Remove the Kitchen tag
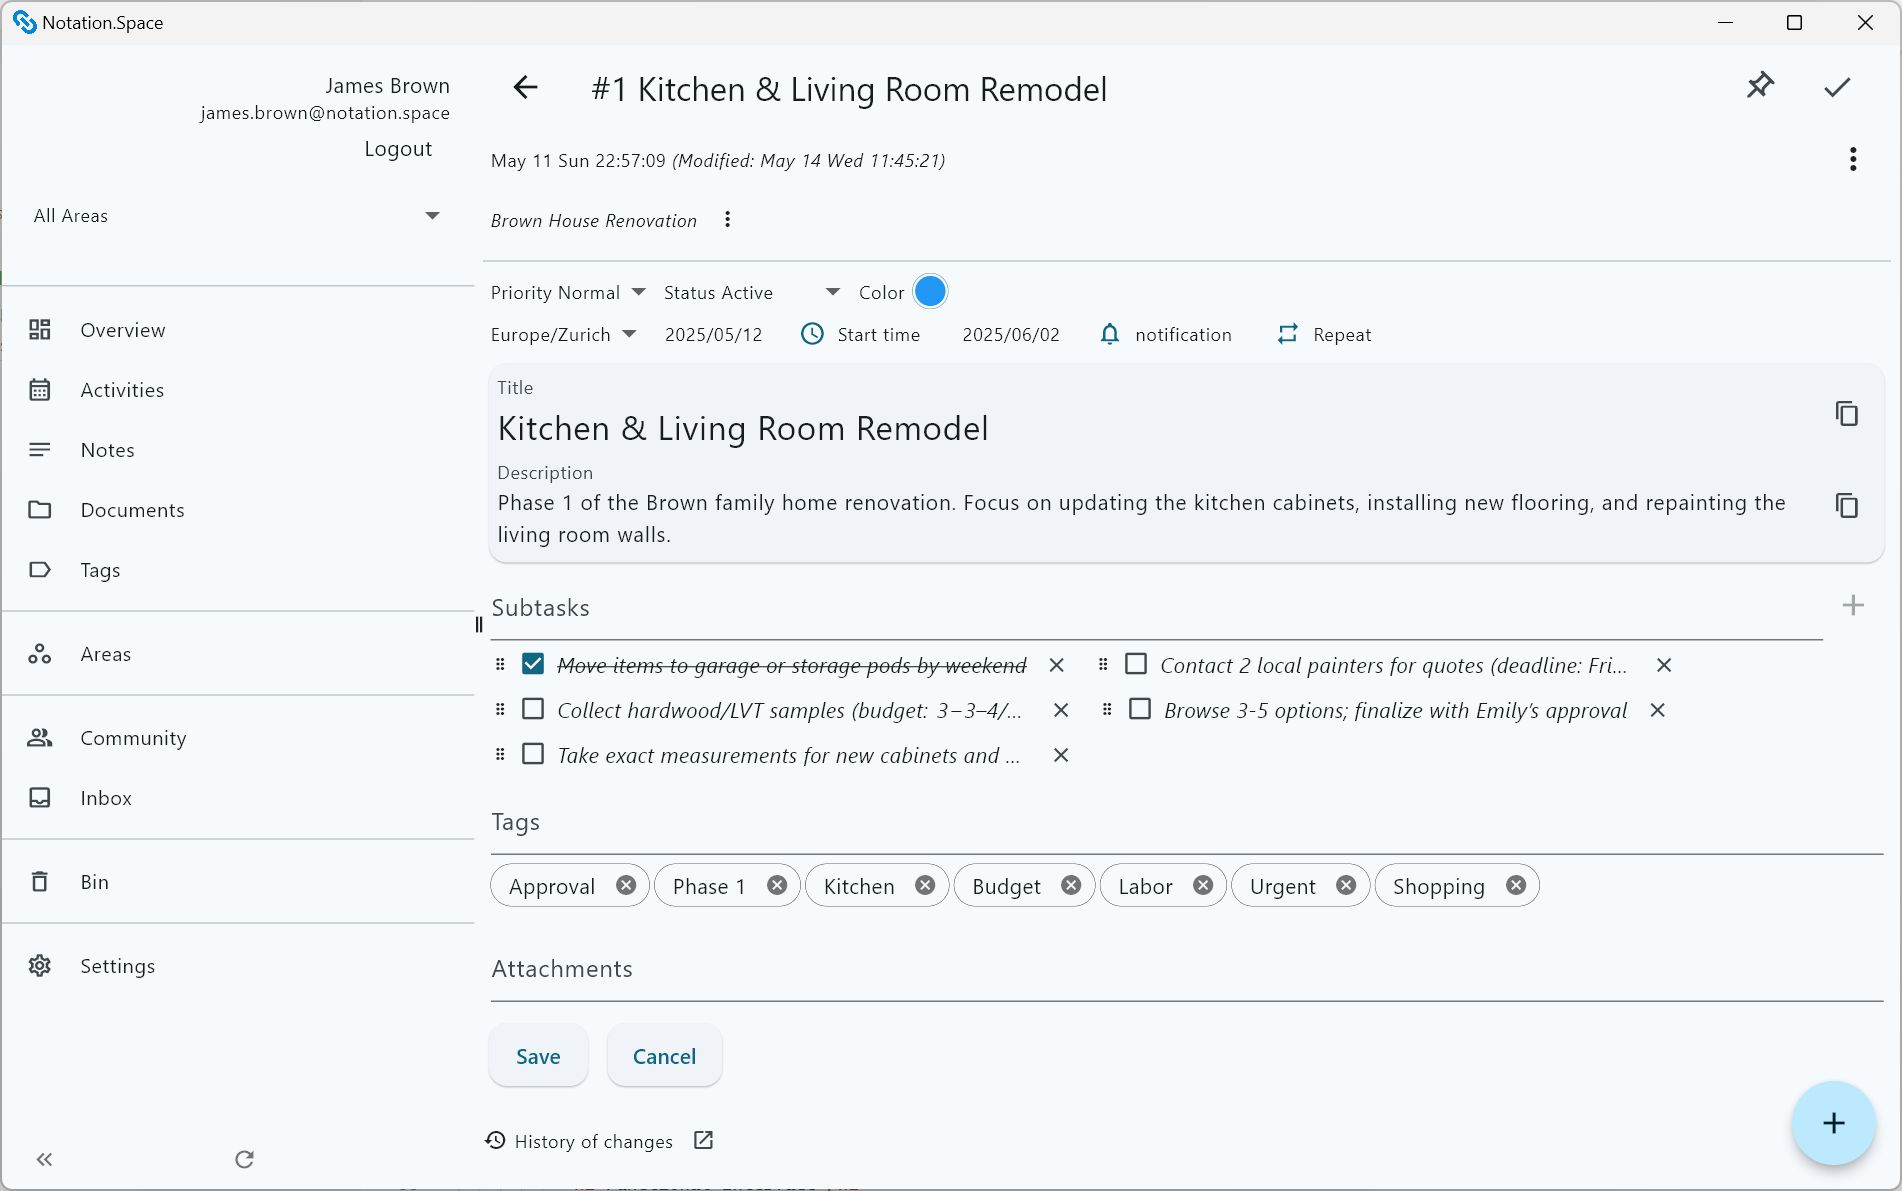1902x1191 pixels. tap(924, 885)
